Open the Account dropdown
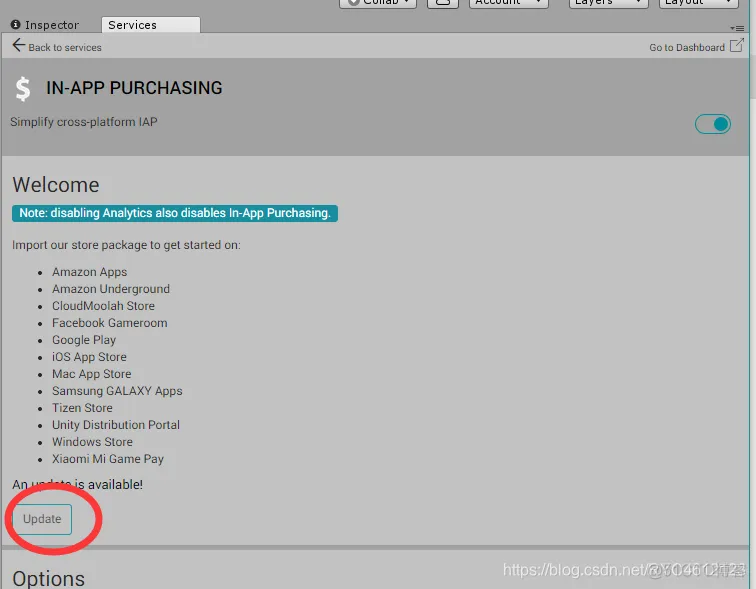 509,3
